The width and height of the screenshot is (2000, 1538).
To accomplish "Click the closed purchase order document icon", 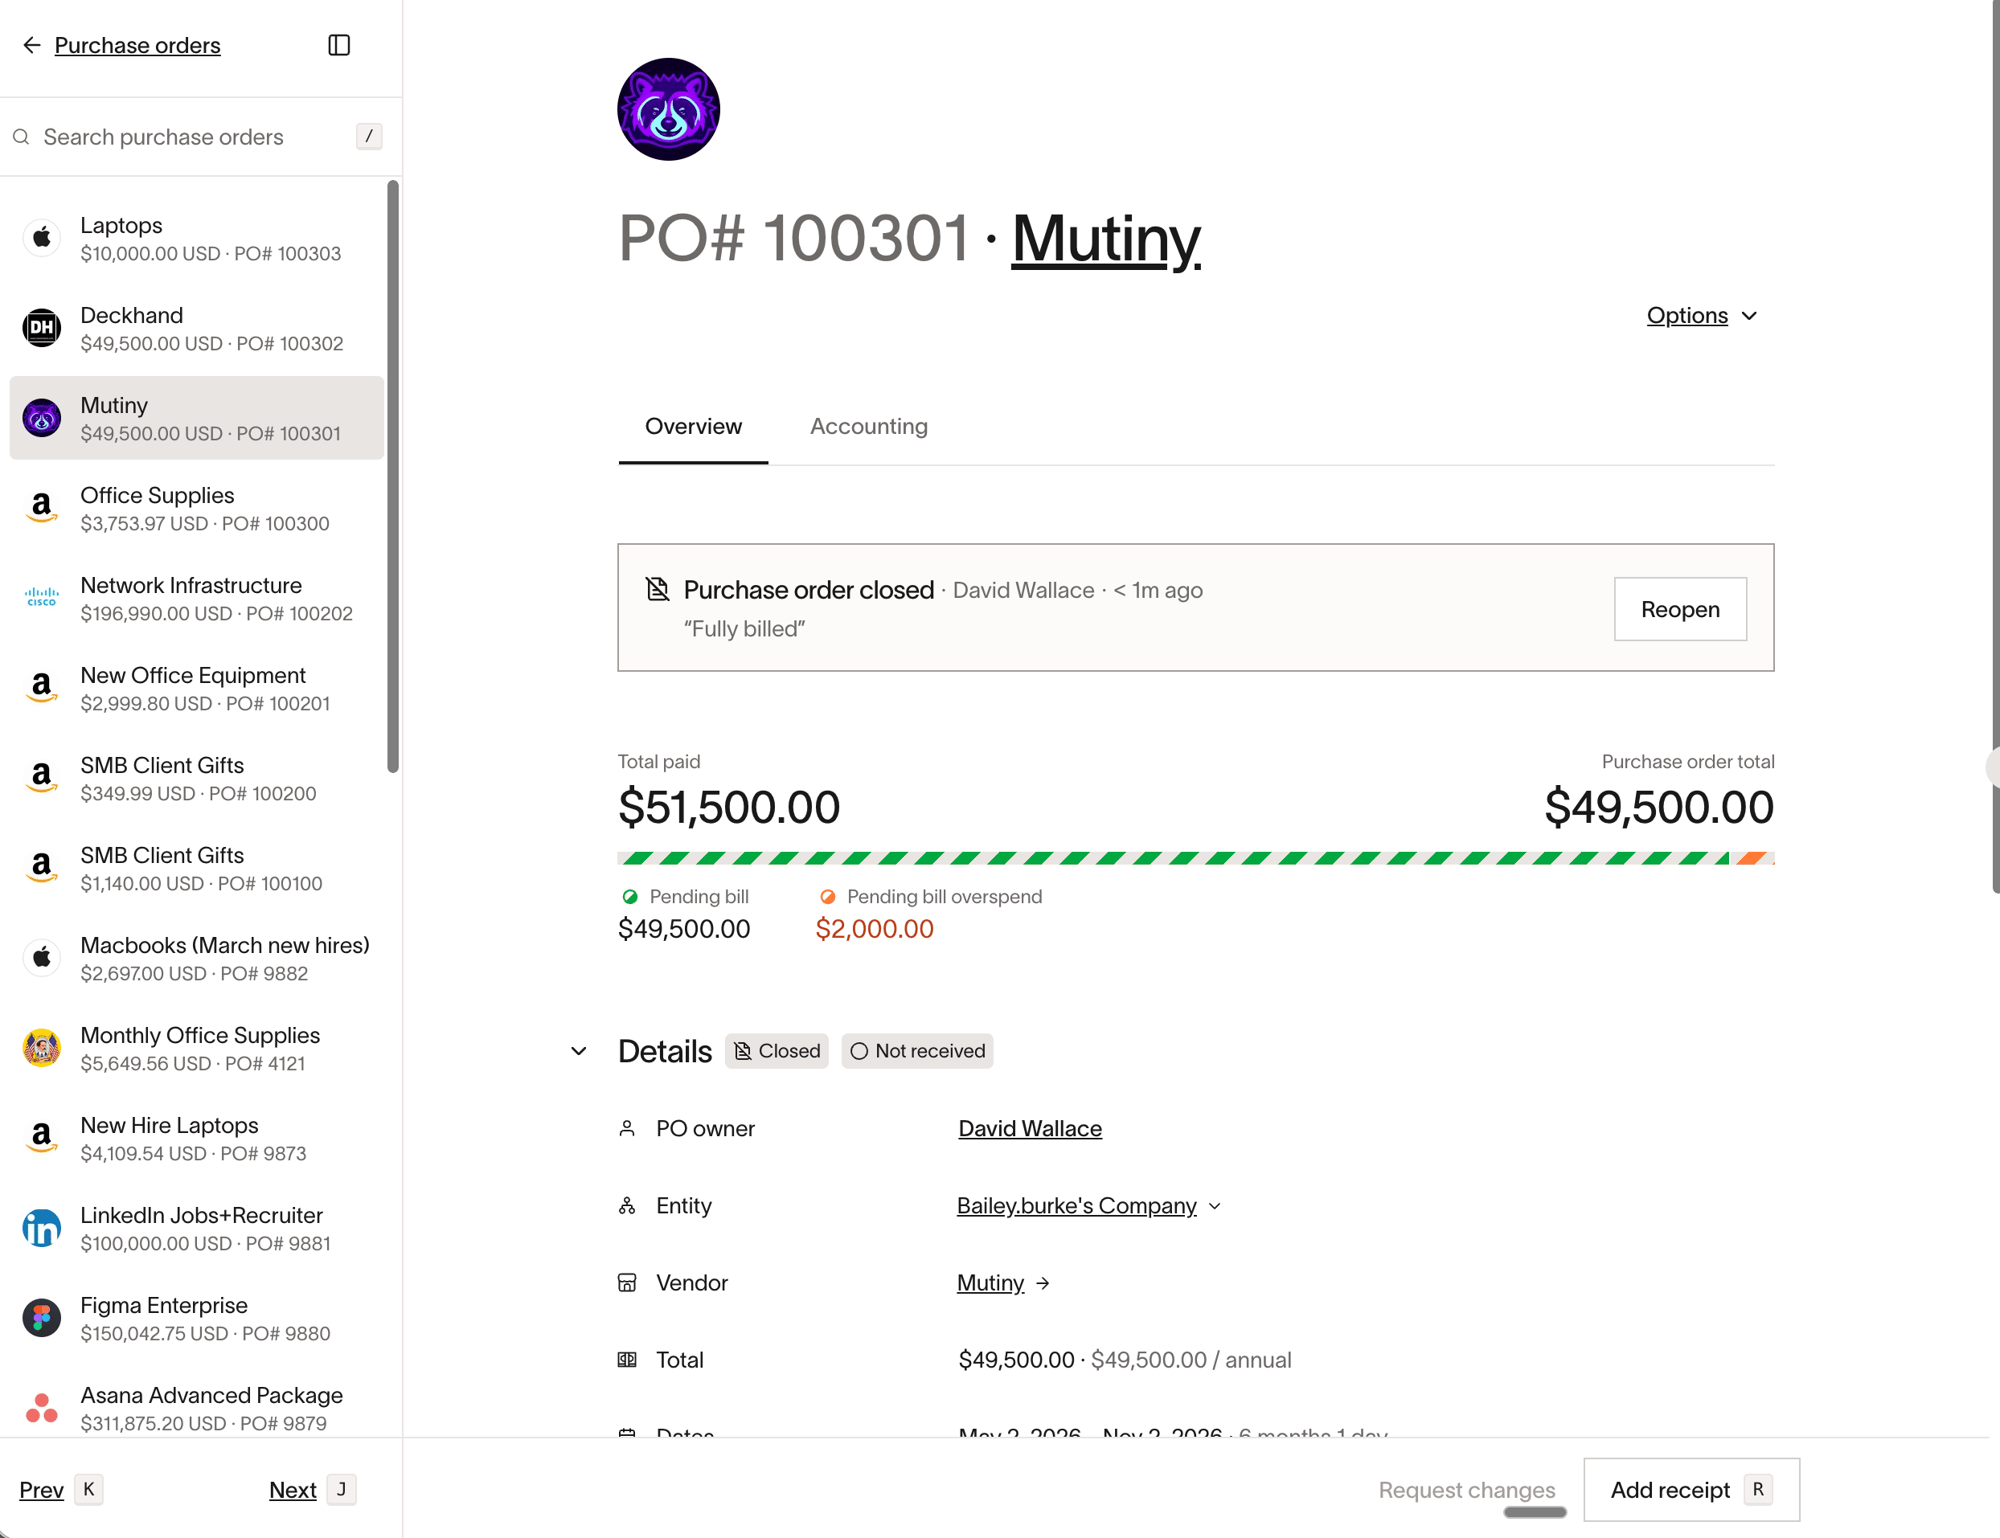I will [657, 589].
